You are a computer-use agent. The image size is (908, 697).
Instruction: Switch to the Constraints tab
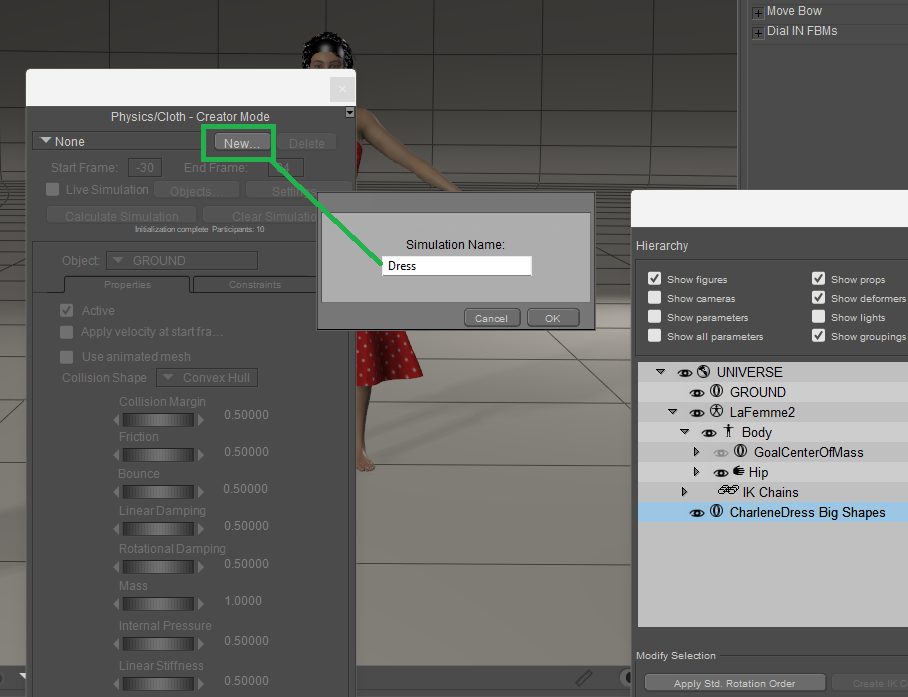click(255, 285)
